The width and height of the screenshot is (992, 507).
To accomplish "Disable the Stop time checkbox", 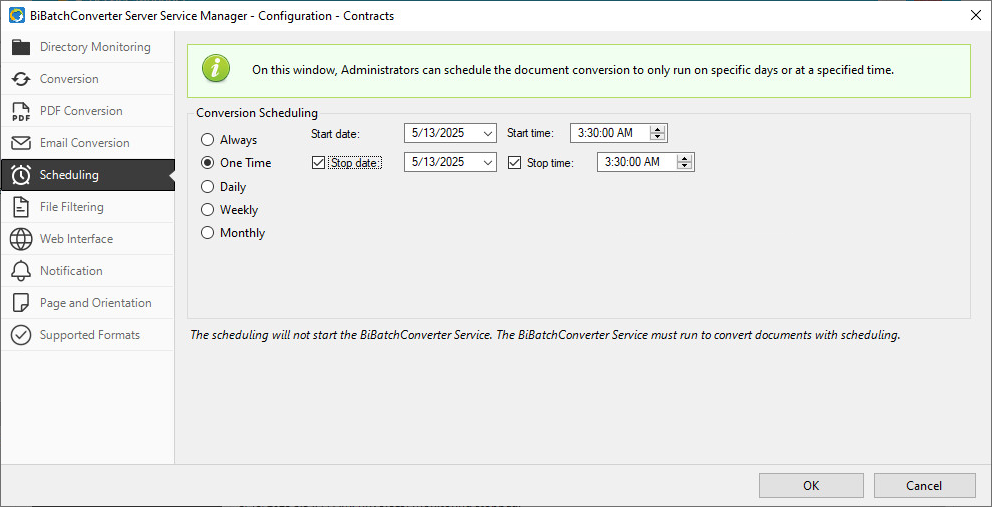I will click(x=515, y=163).
